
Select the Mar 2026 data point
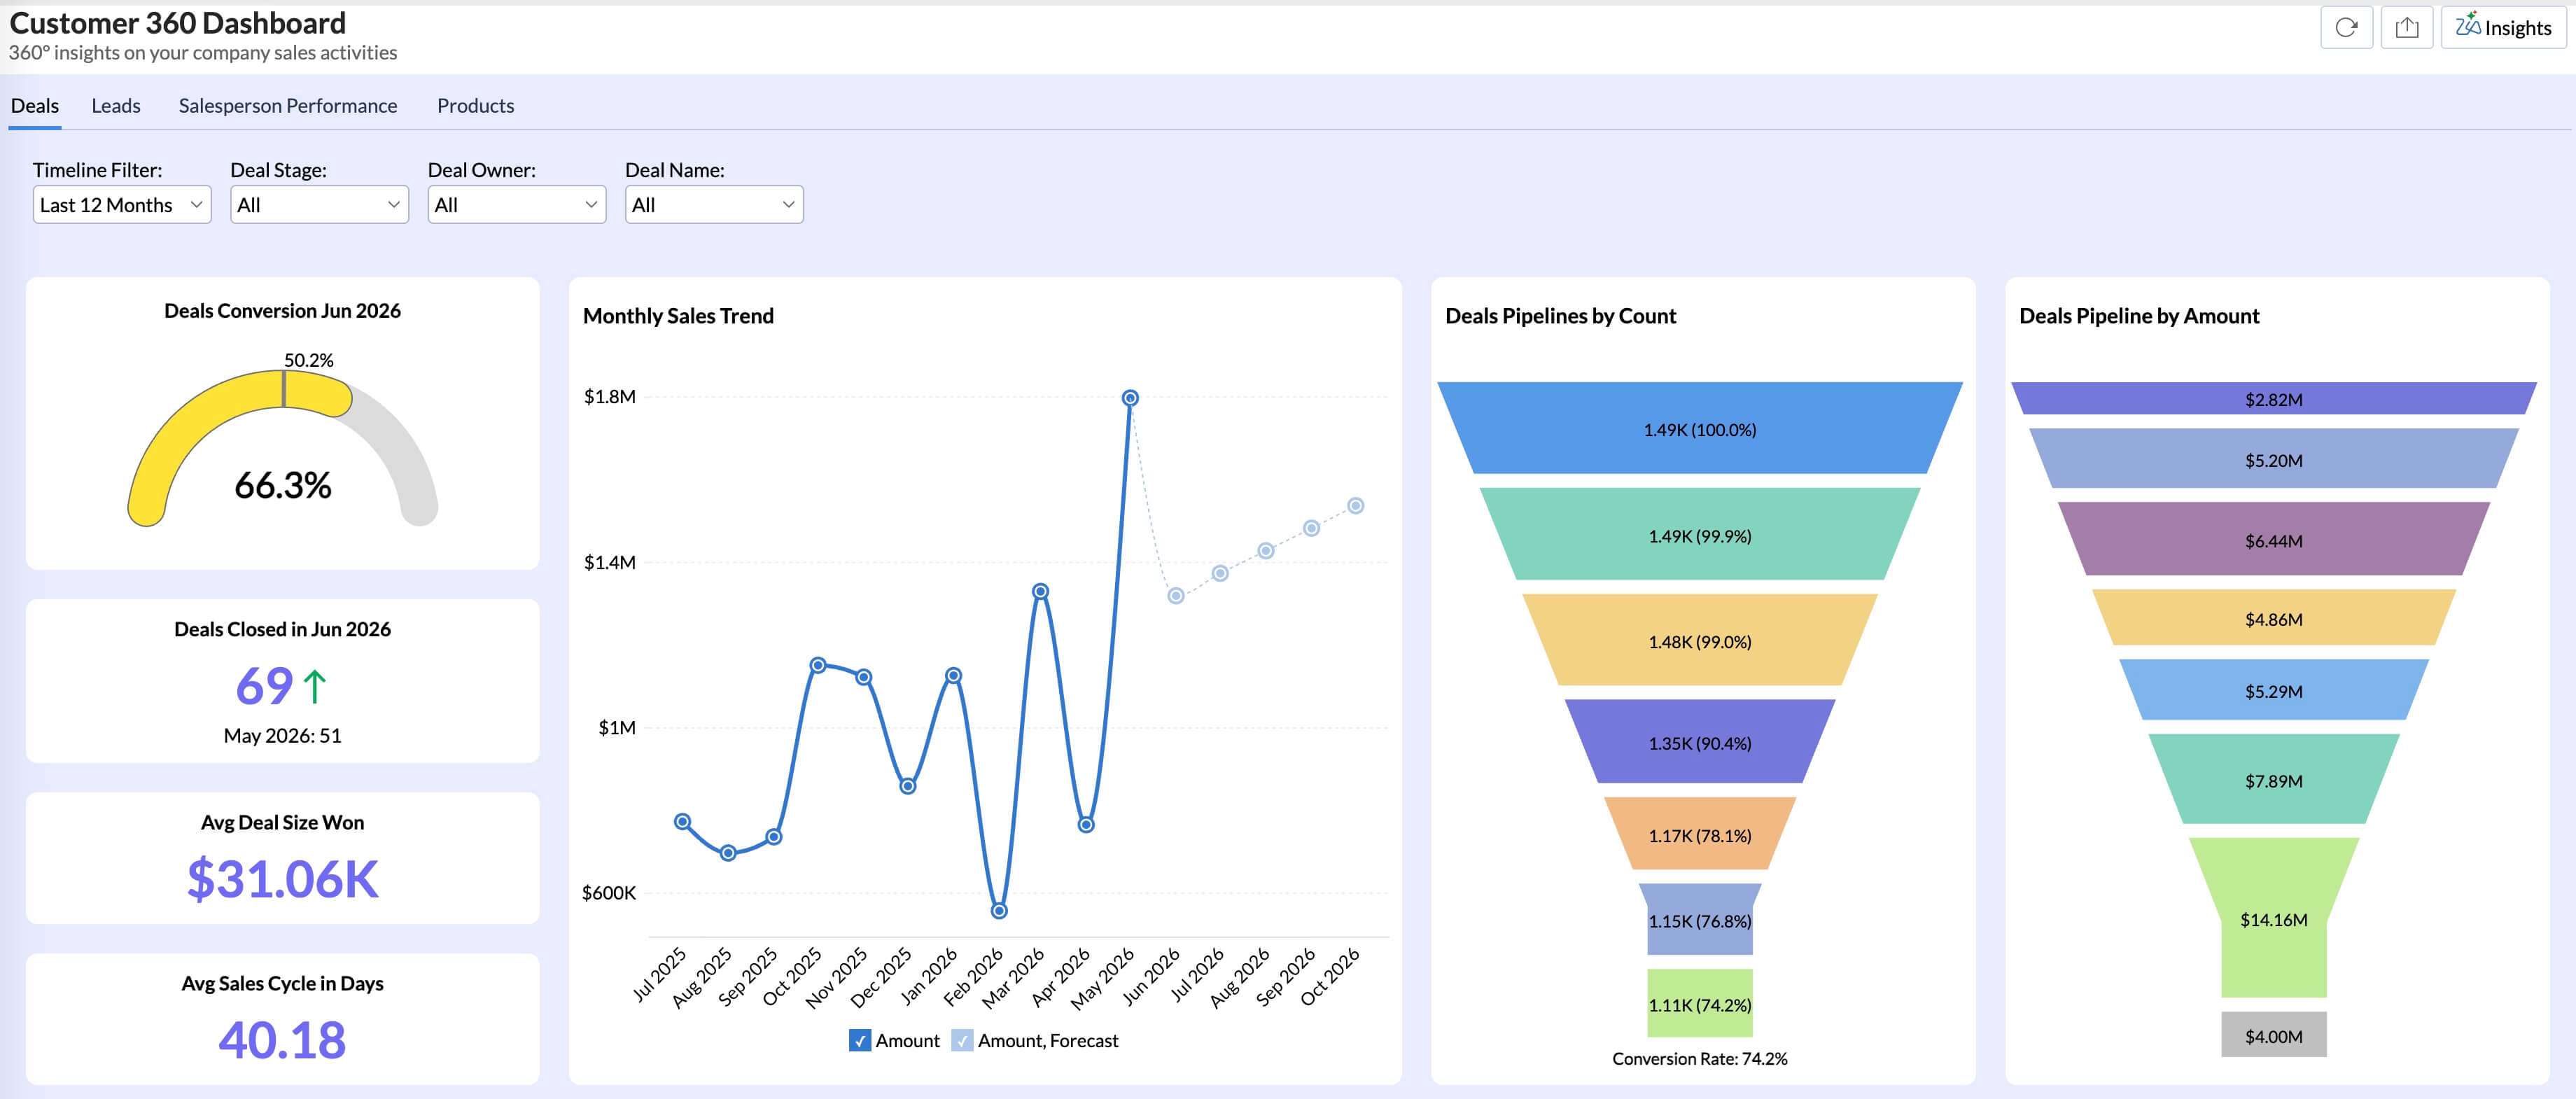point(1040,592)
